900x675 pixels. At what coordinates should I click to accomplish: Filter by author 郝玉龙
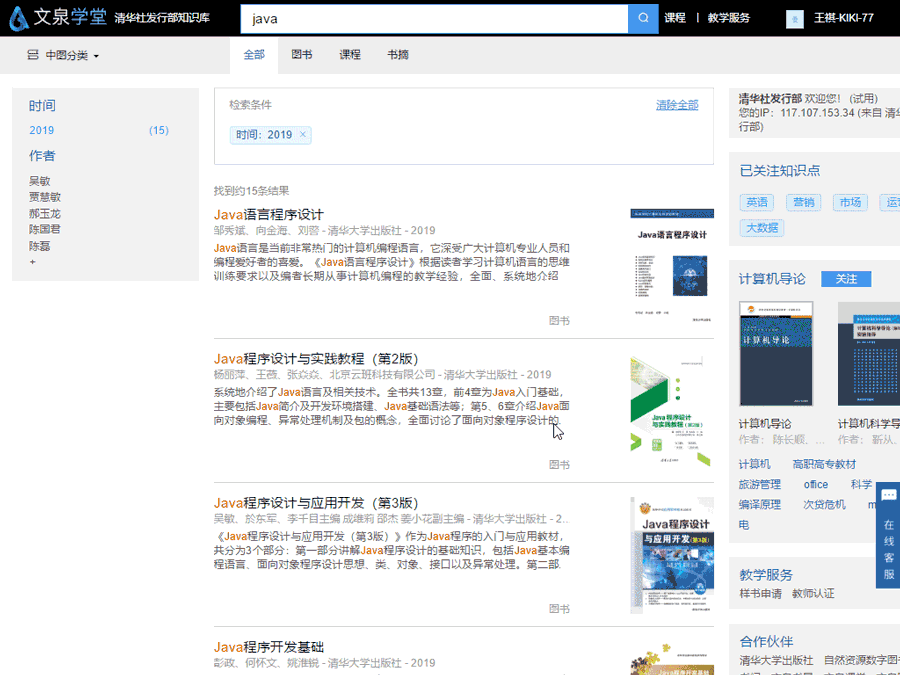click(45, 214)
